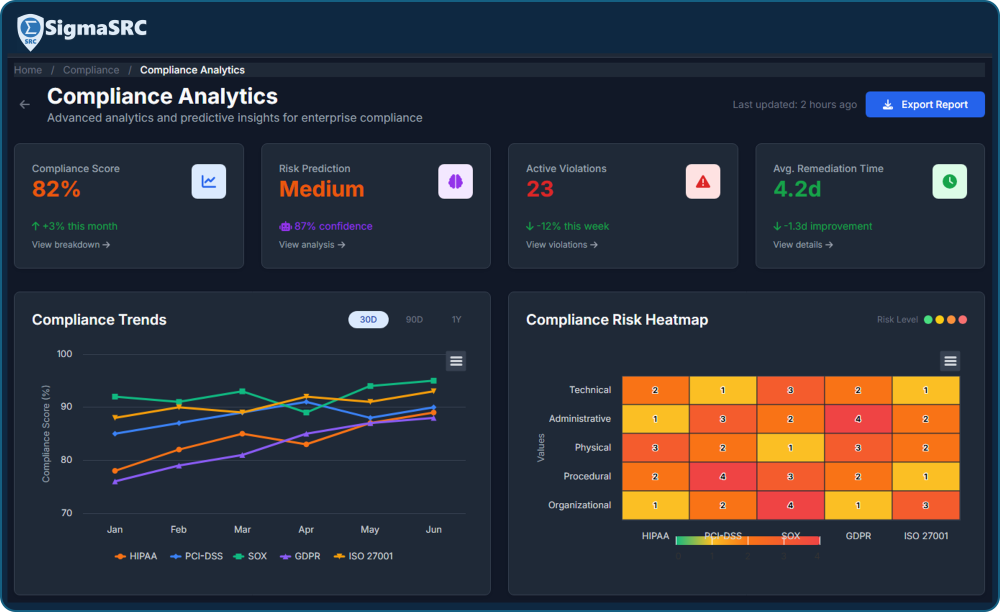Click the Administrative GDPR heatmap cell
The image size is (1000, 612).
coord(858,419)
